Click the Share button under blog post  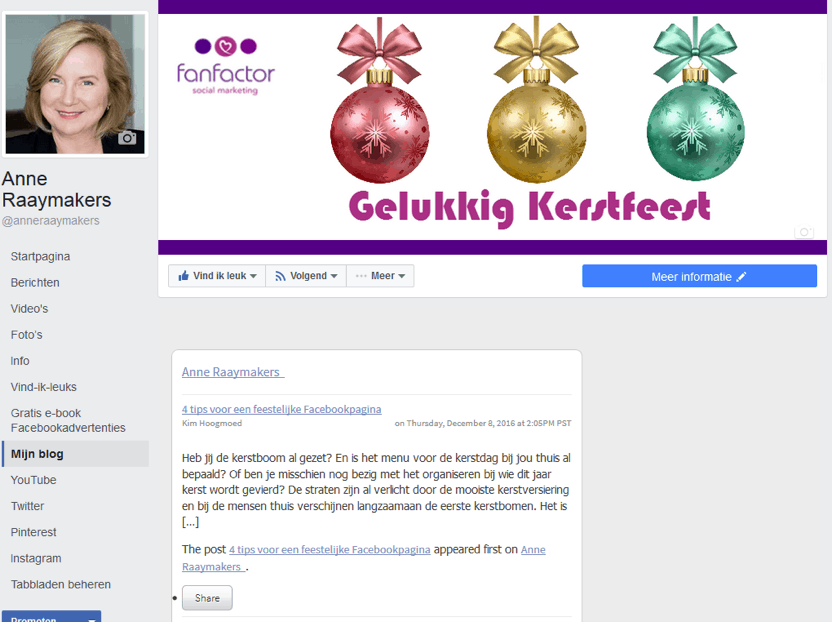(207, 598)
